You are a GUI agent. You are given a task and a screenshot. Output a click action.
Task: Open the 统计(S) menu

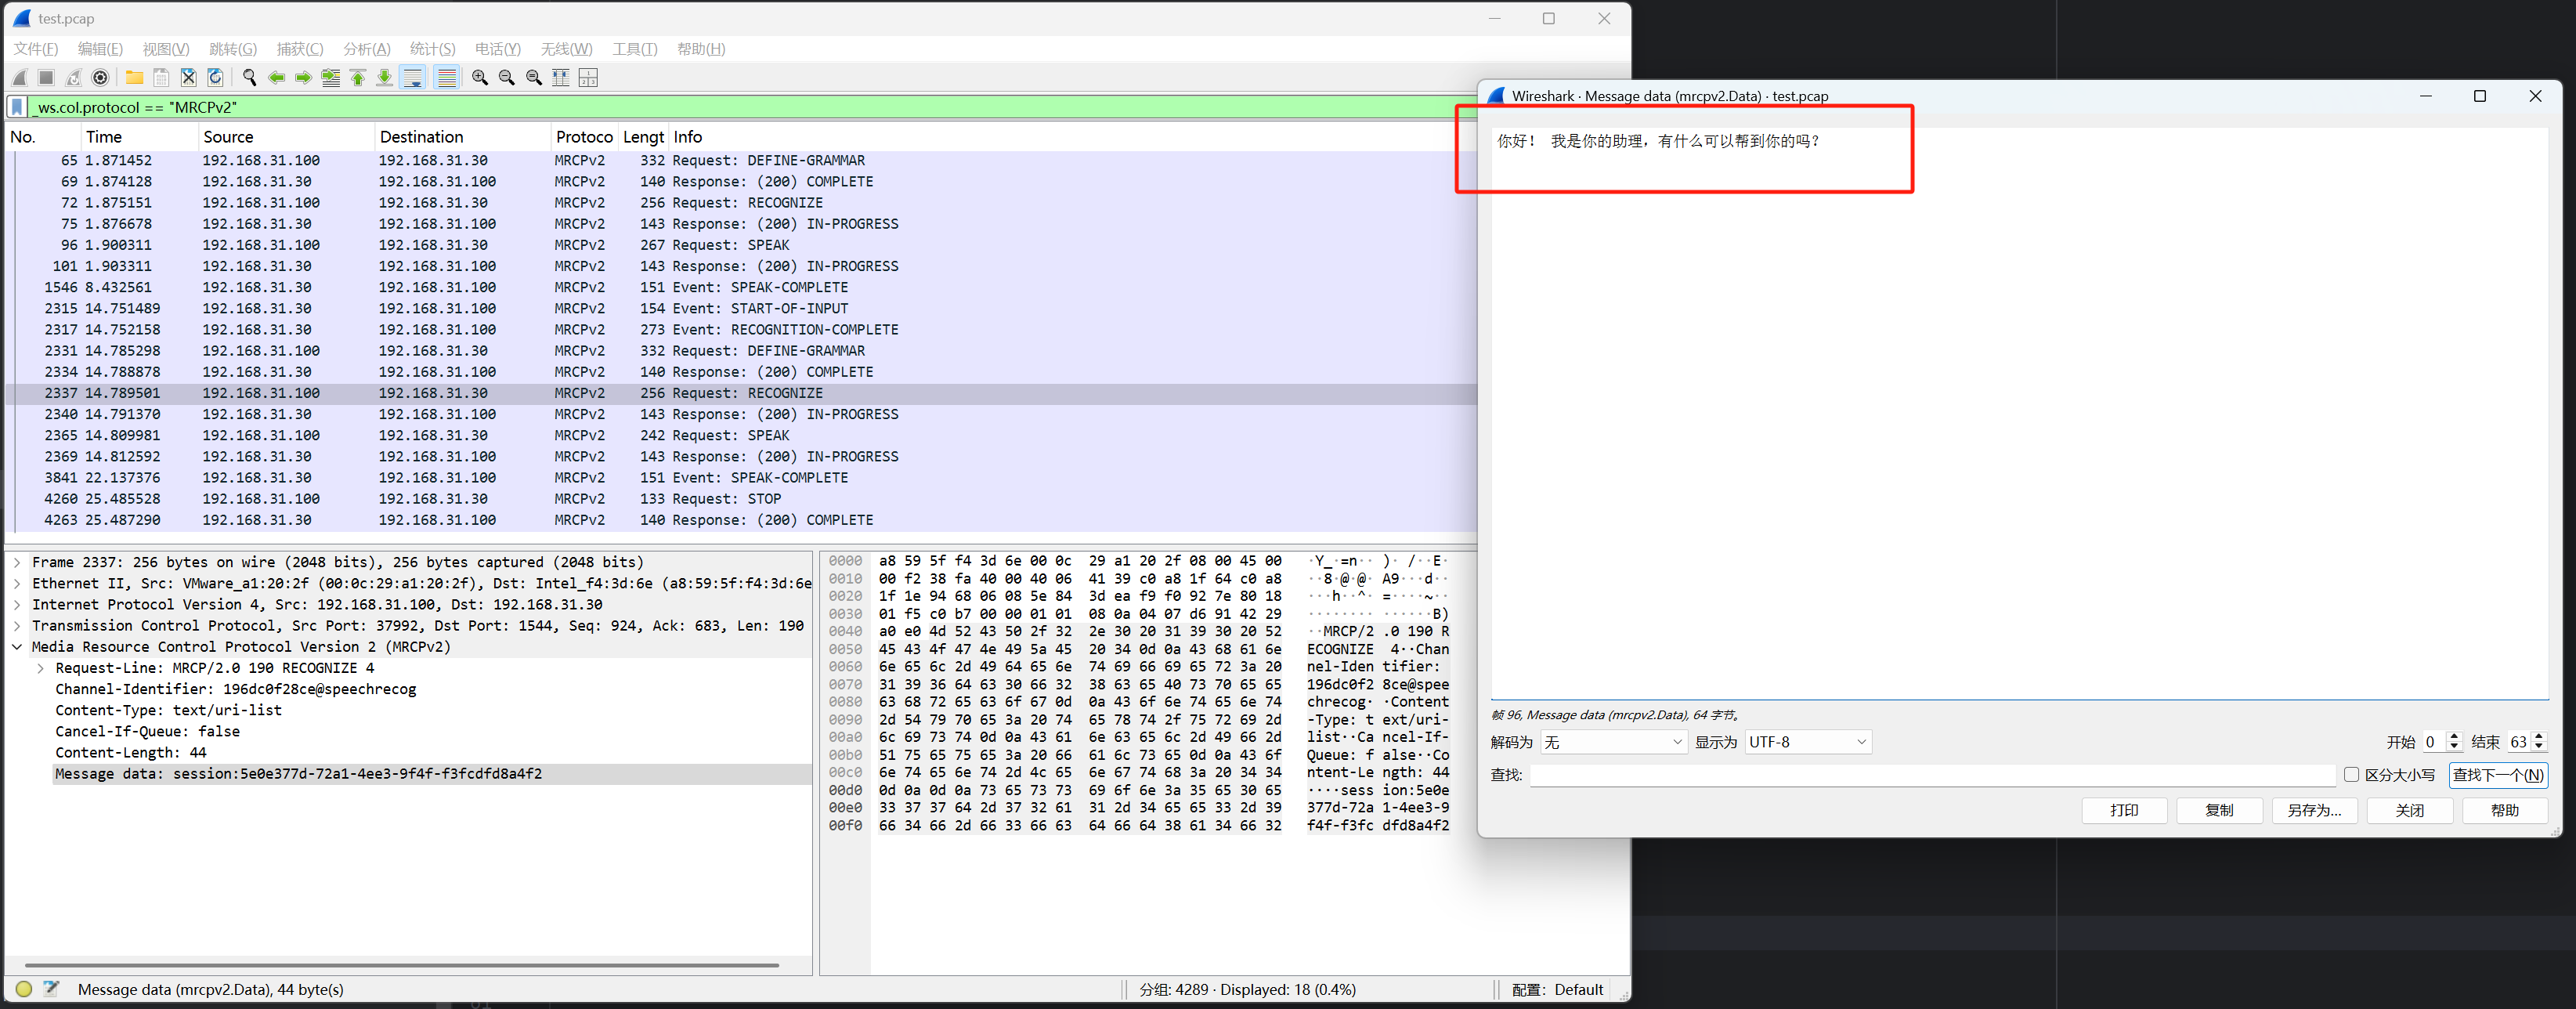tap(432, 49)
